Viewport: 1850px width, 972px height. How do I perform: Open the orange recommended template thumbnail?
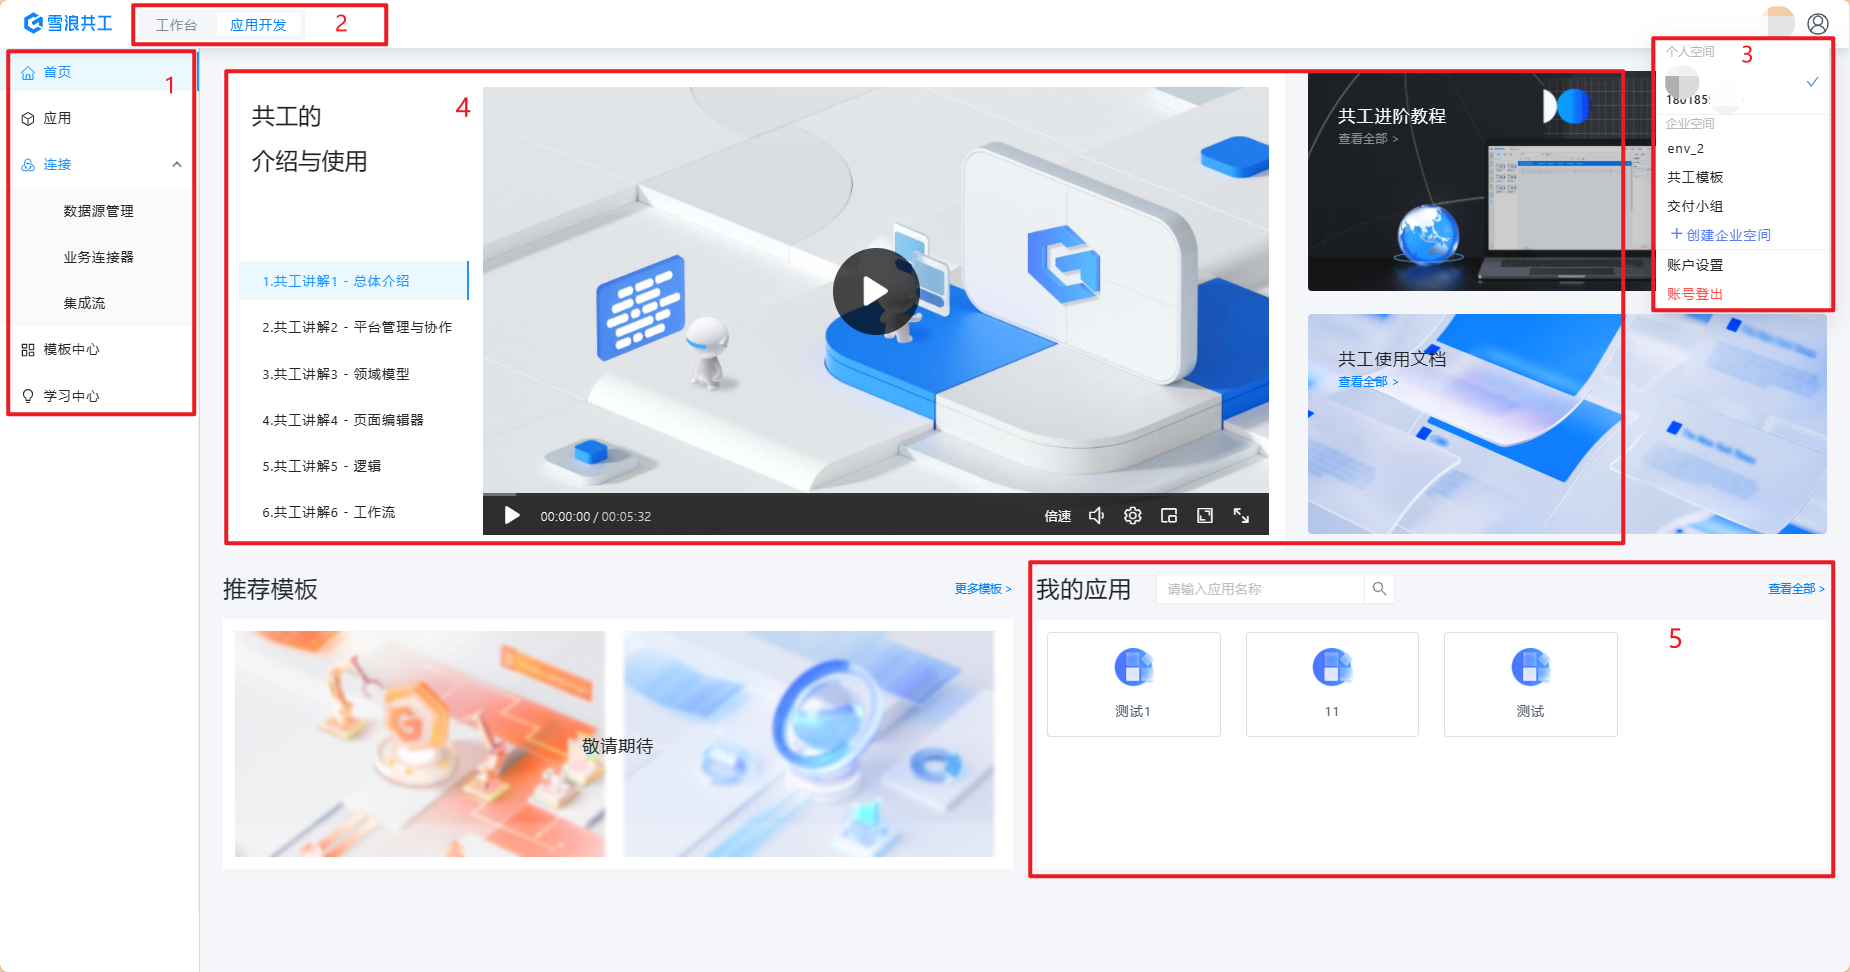[x=420, y=744]
